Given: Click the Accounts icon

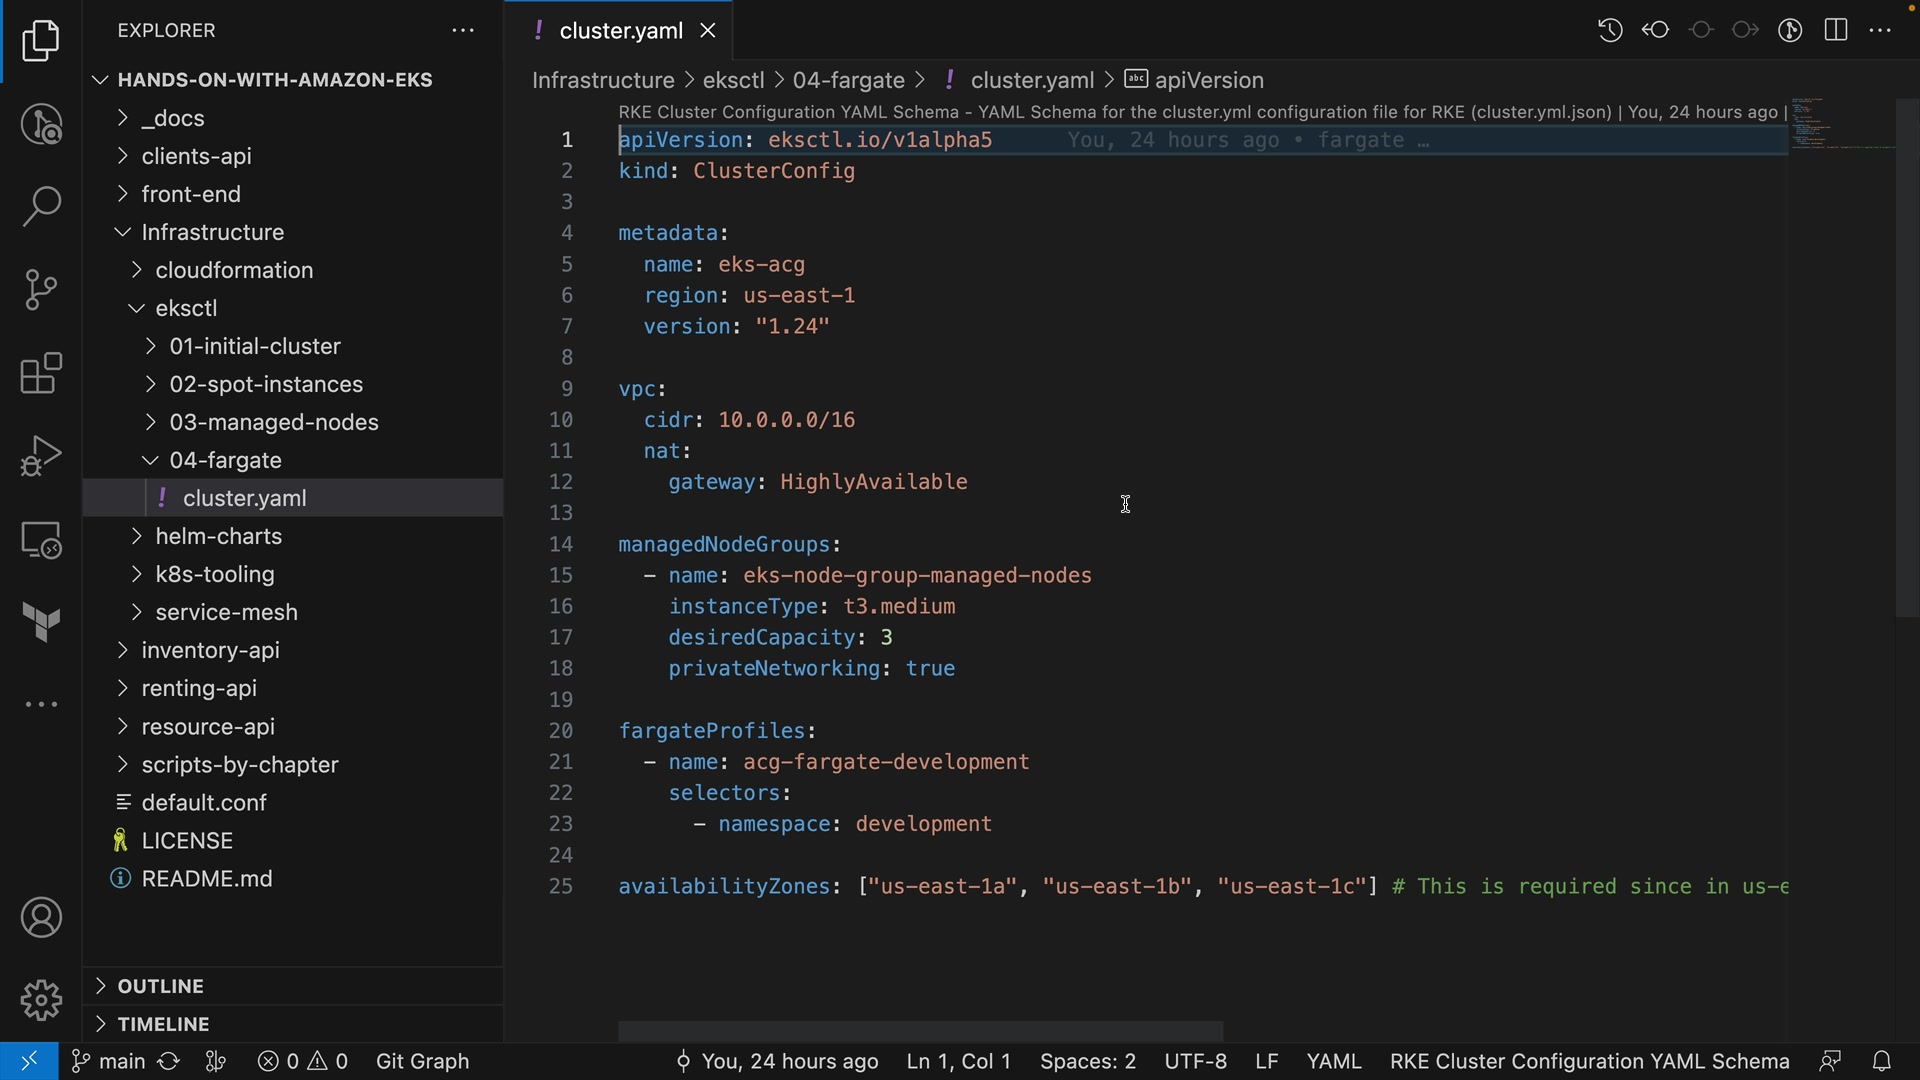Looking at the screenshot, I should point(41,918).
